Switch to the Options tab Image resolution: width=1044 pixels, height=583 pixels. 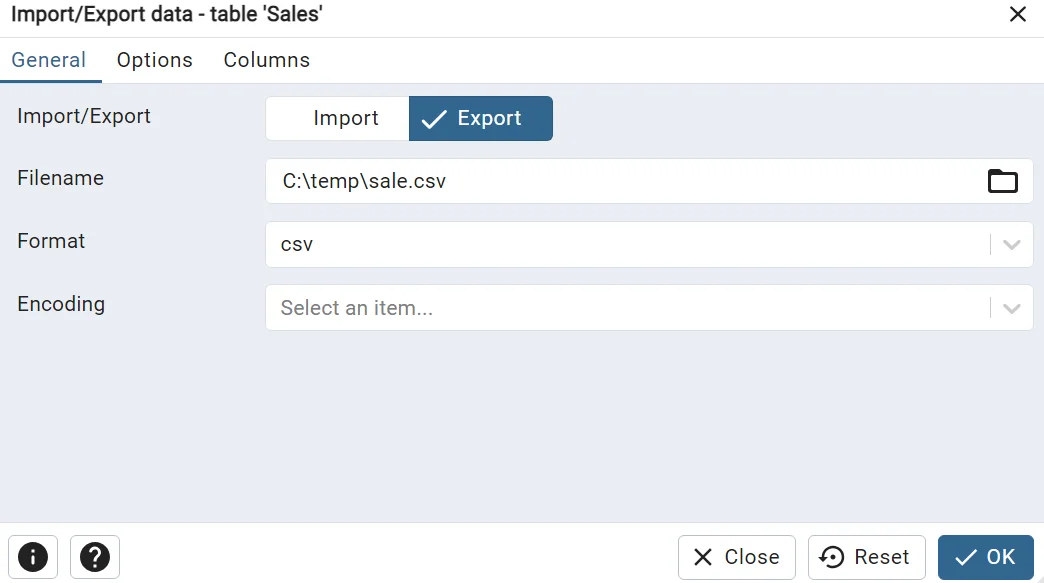(x=154, y=60)
